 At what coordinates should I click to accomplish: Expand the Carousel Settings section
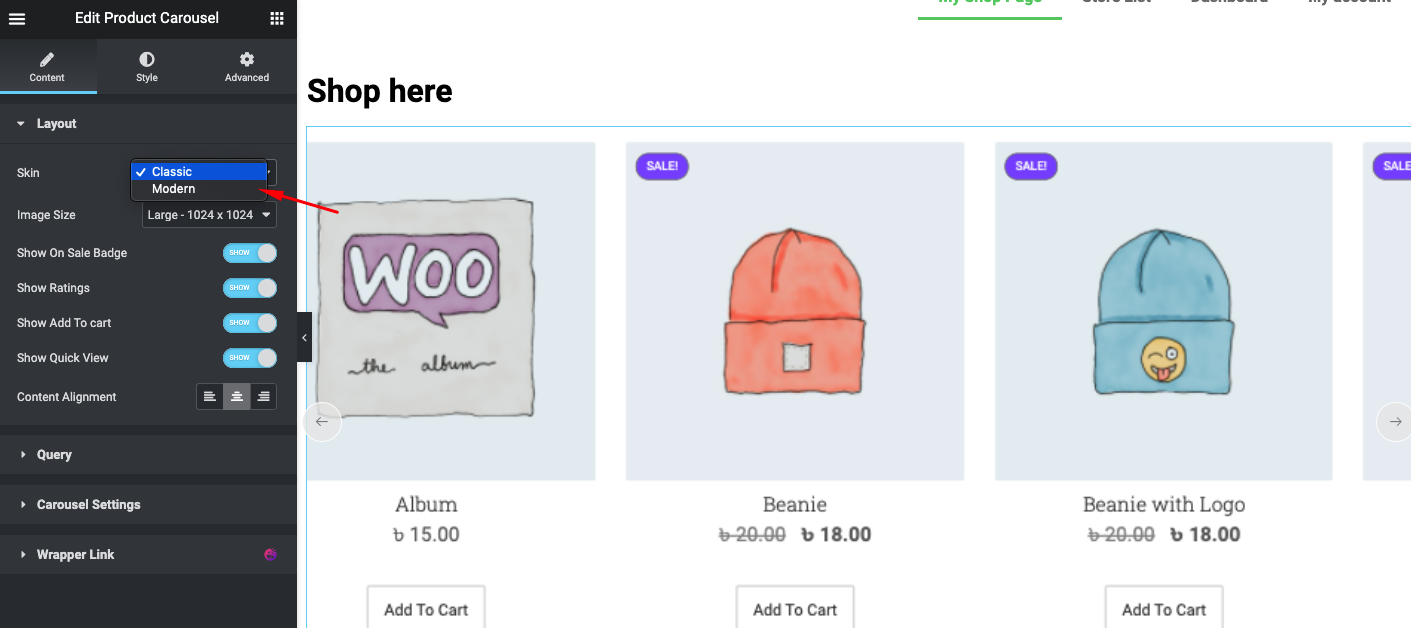click(x=88, y=505)
